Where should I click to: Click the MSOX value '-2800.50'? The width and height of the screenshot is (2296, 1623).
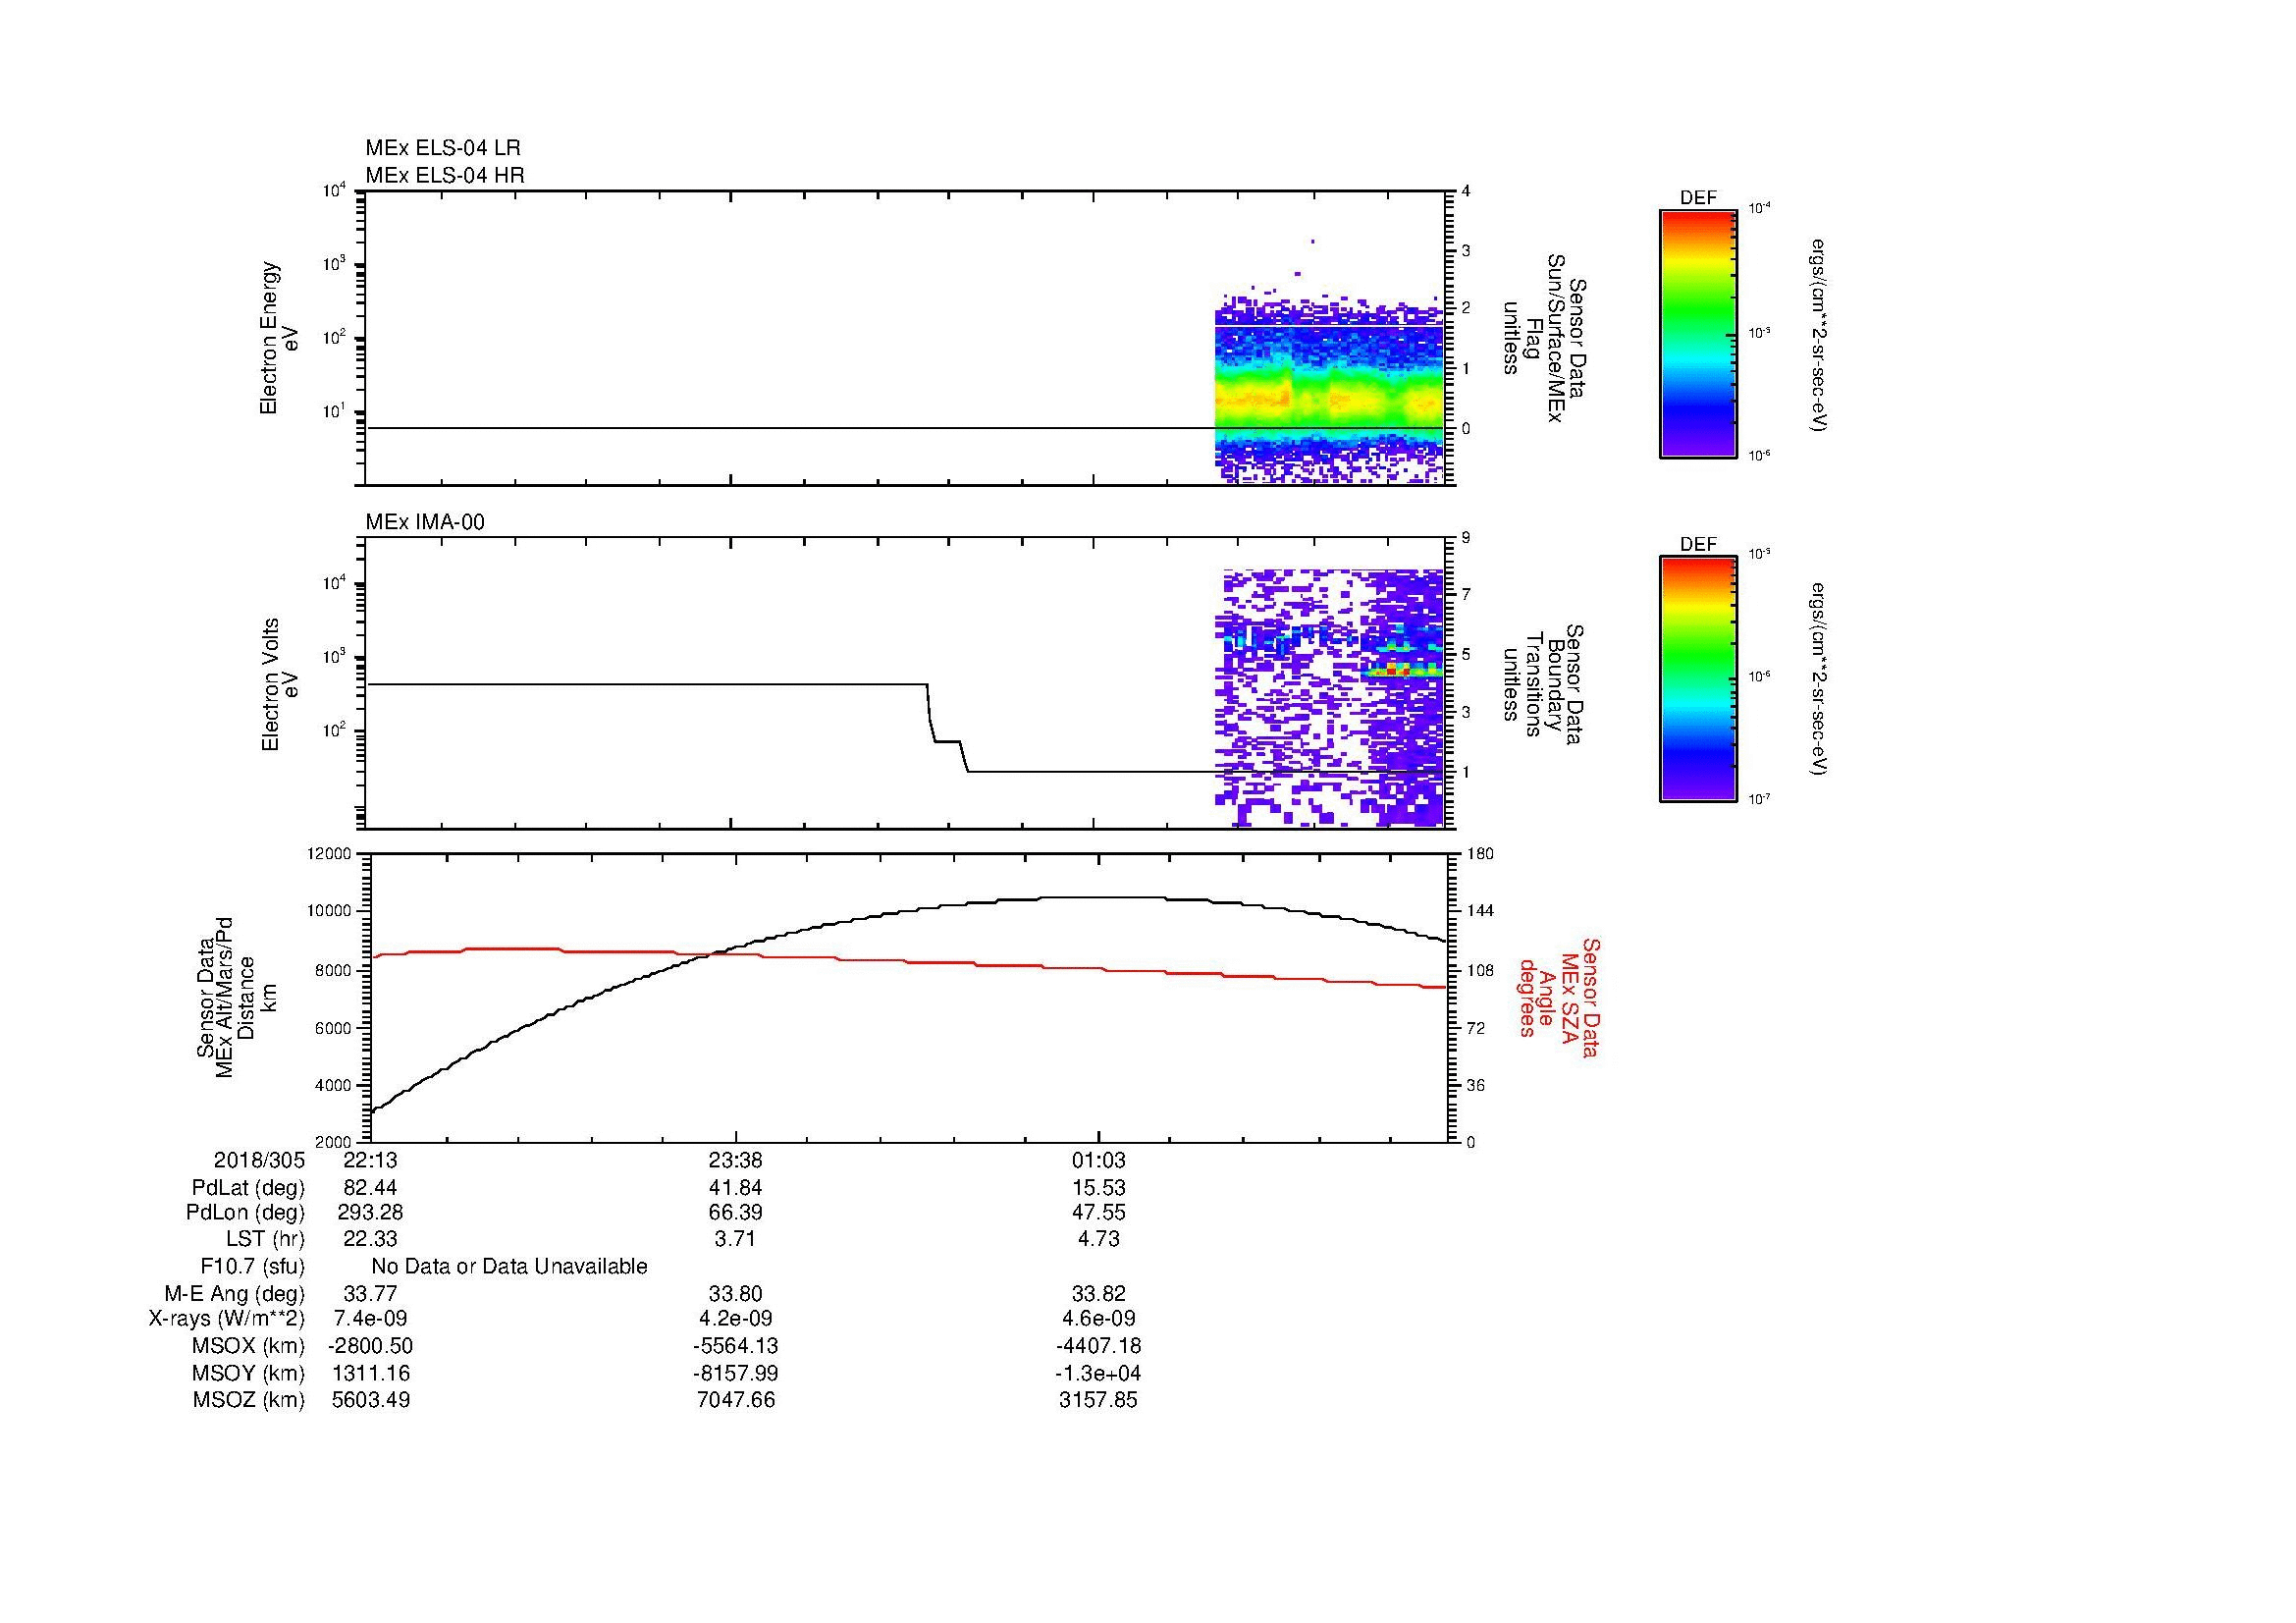point(371,1347)
